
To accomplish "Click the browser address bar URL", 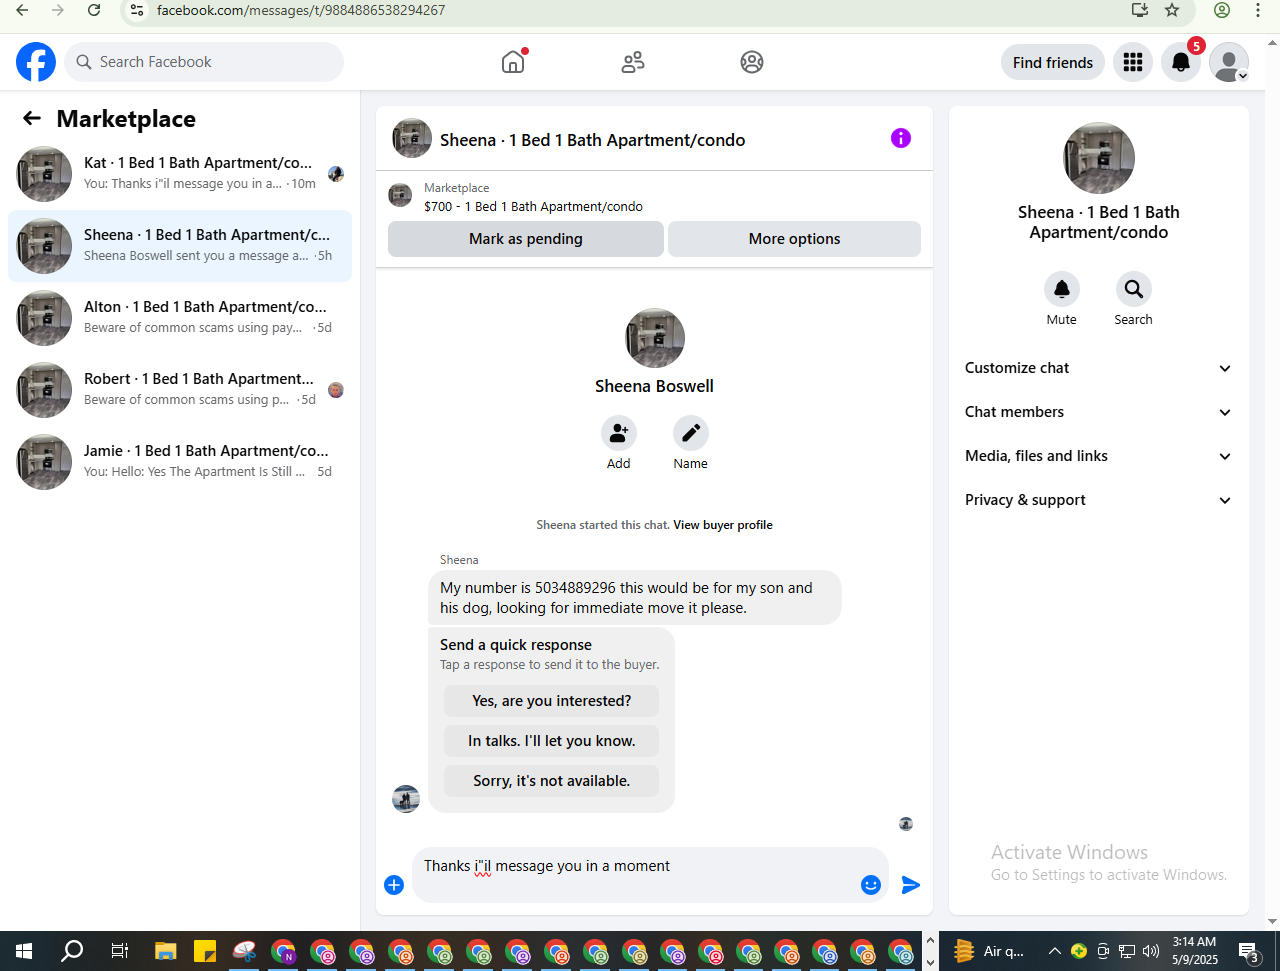I will coord(301,10).
